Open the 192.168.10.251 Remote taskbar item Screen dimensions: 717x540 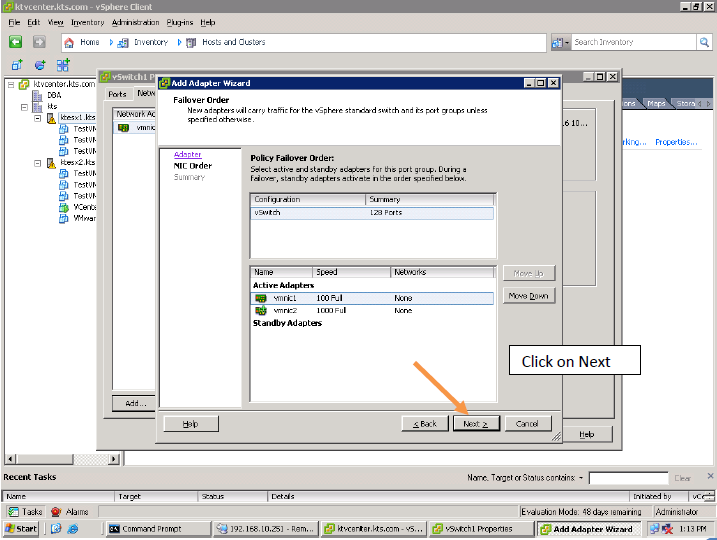(266, 529)
